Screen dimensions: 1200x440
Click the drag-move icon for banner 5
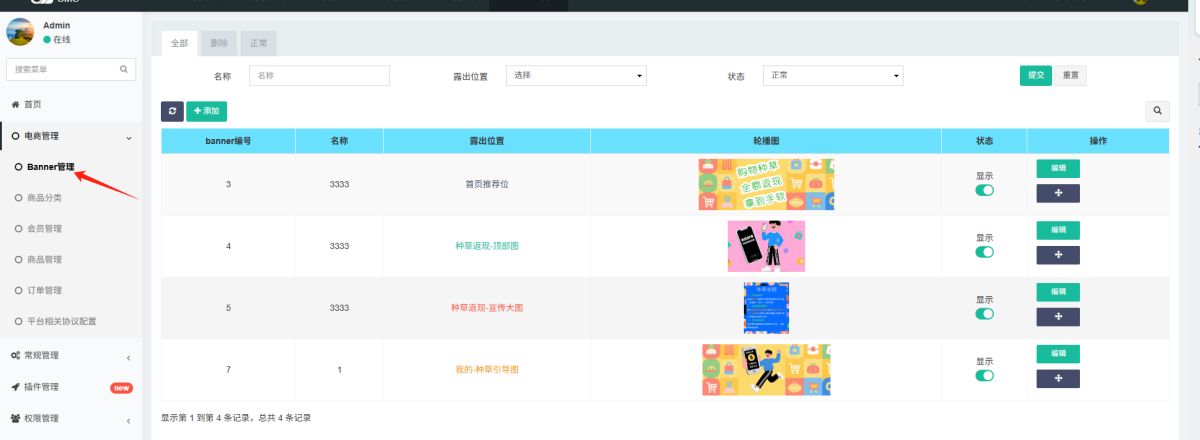pyautogui.click(x=1058, y=316)
